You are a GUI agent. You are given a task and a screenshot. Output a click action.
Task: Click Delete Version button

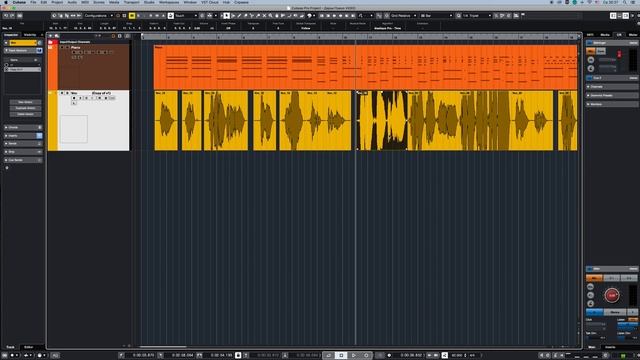click(x=25, y=114)
